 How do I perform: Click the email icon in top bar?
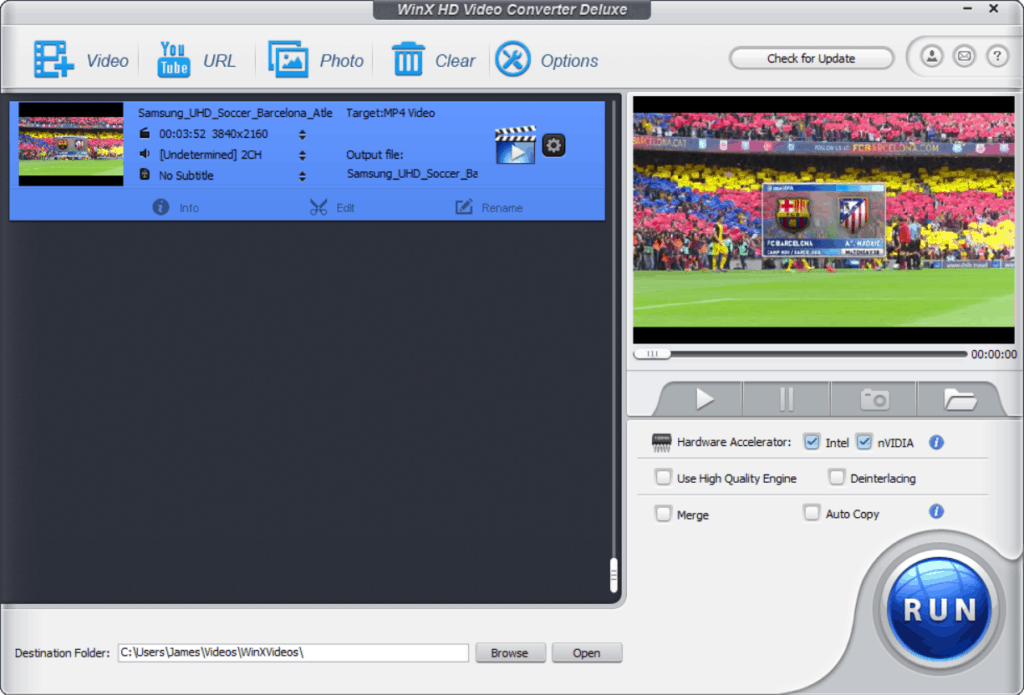[x=964, y=57]
